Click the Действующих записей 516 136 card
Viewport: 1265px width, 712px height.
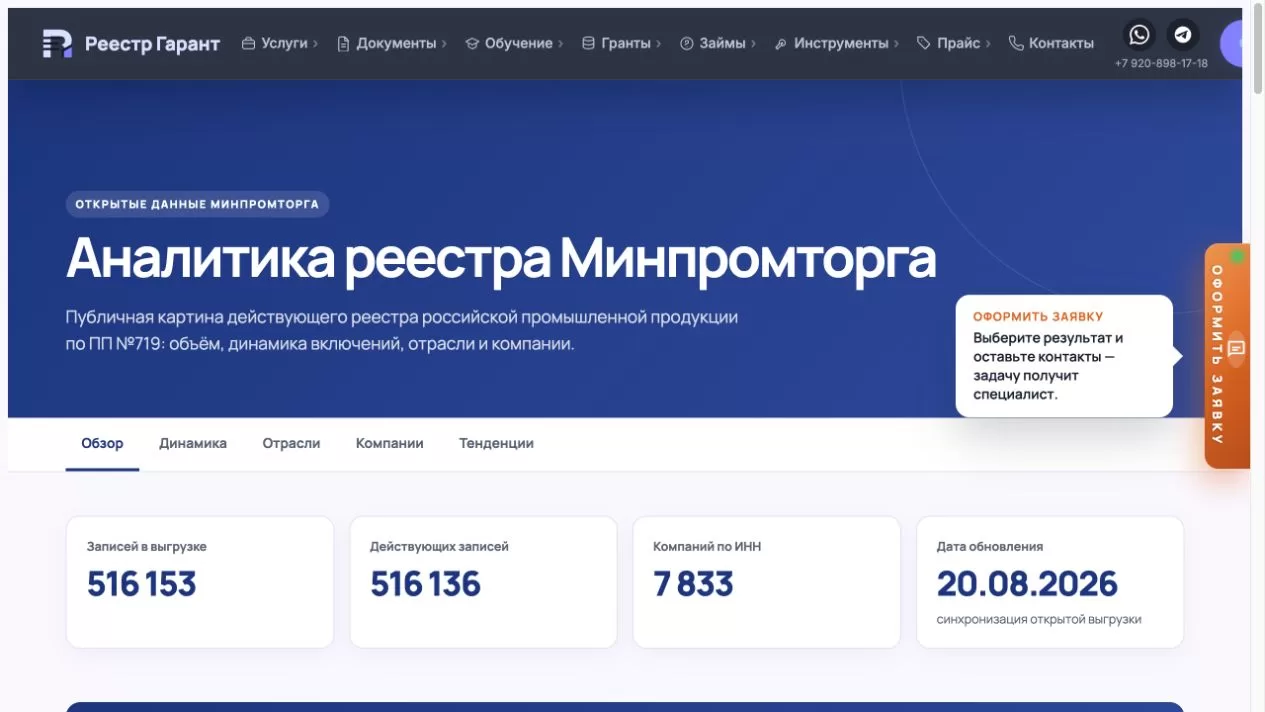coord(483,582)
